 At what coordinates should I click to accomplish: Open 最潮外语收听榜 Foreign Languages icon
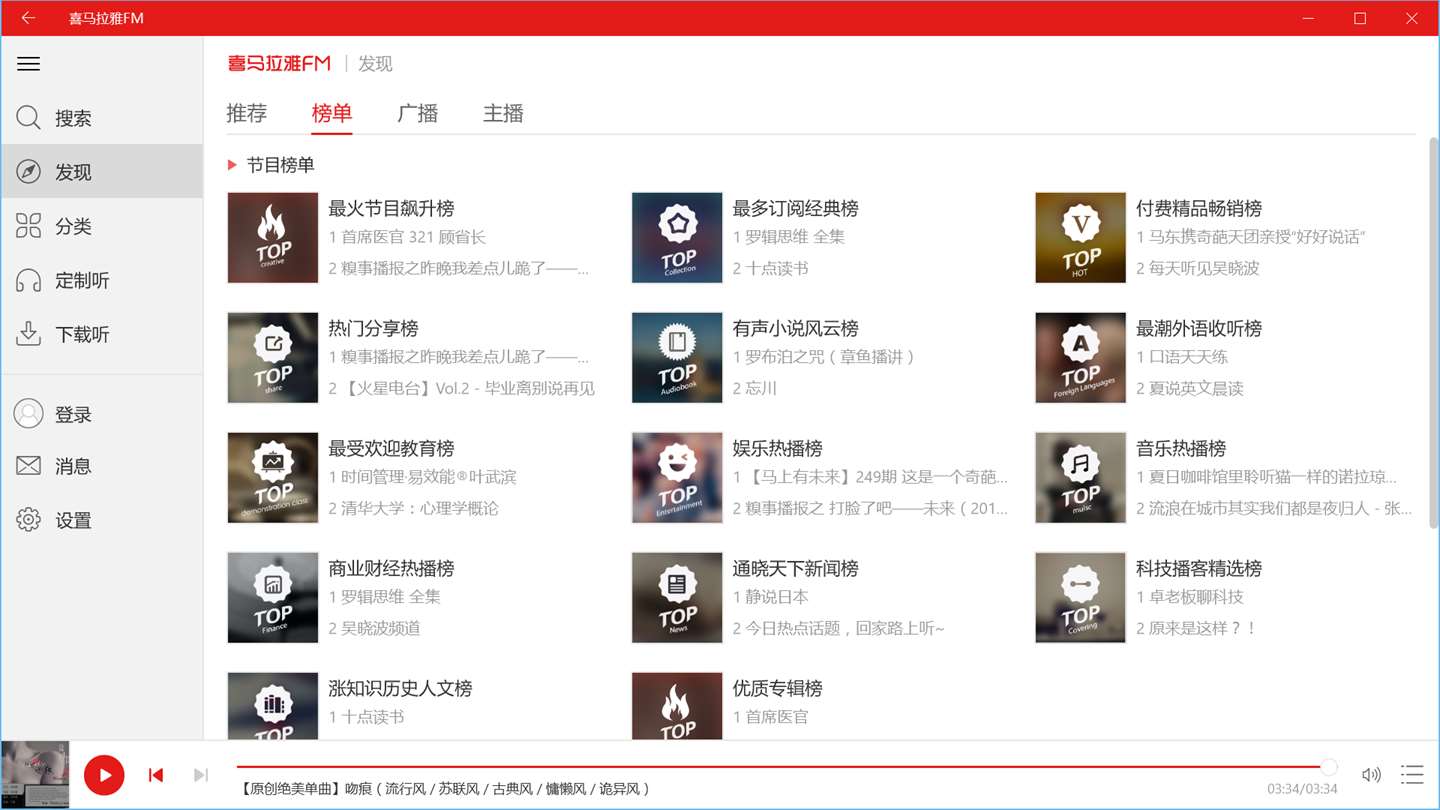pyautogui.click(x=1081, y=358)
